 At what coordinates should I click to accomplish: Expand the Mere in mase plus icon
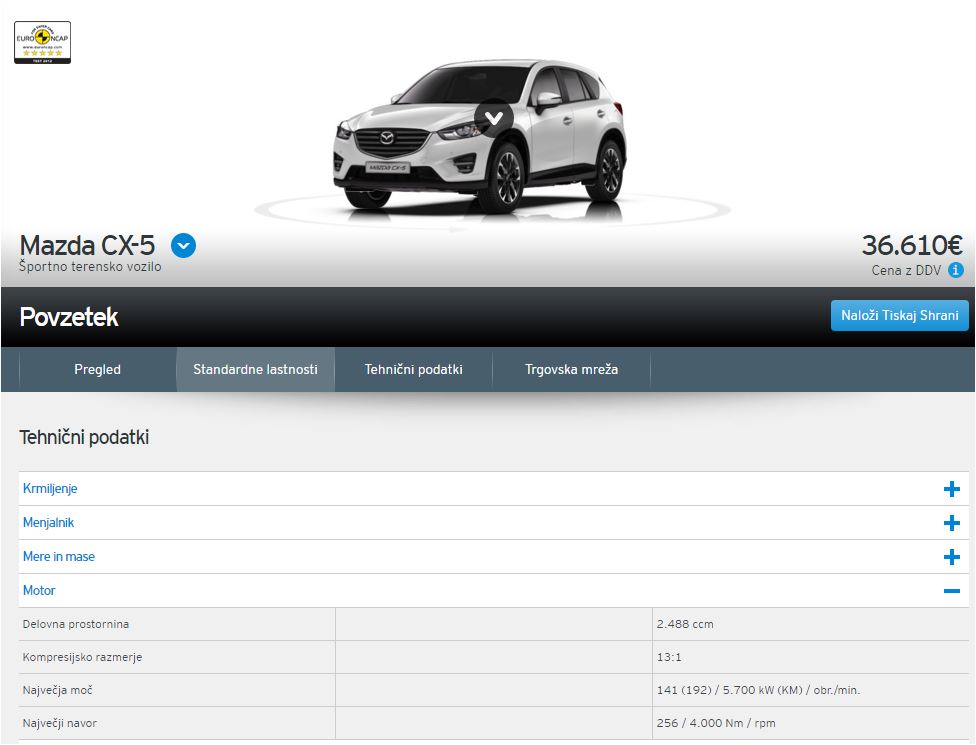[952, 557]
